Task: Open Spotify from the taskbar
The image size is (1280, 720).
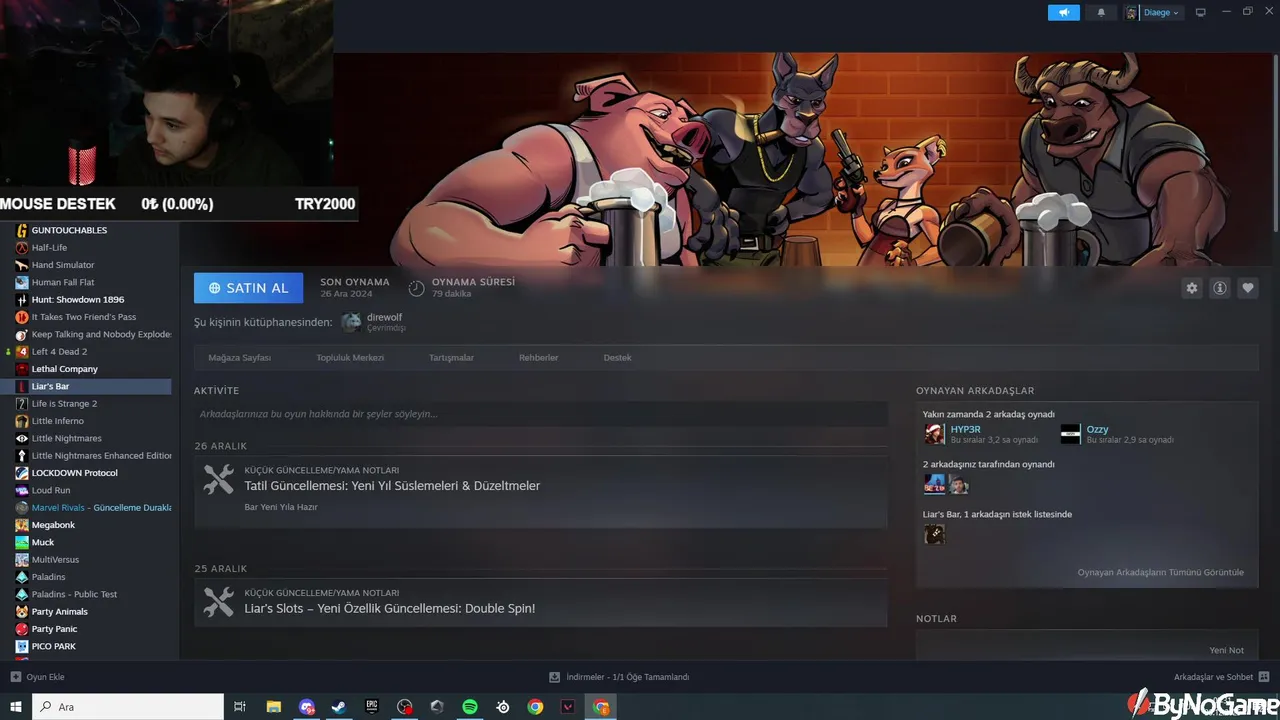Action: click(x=470, y=707)
